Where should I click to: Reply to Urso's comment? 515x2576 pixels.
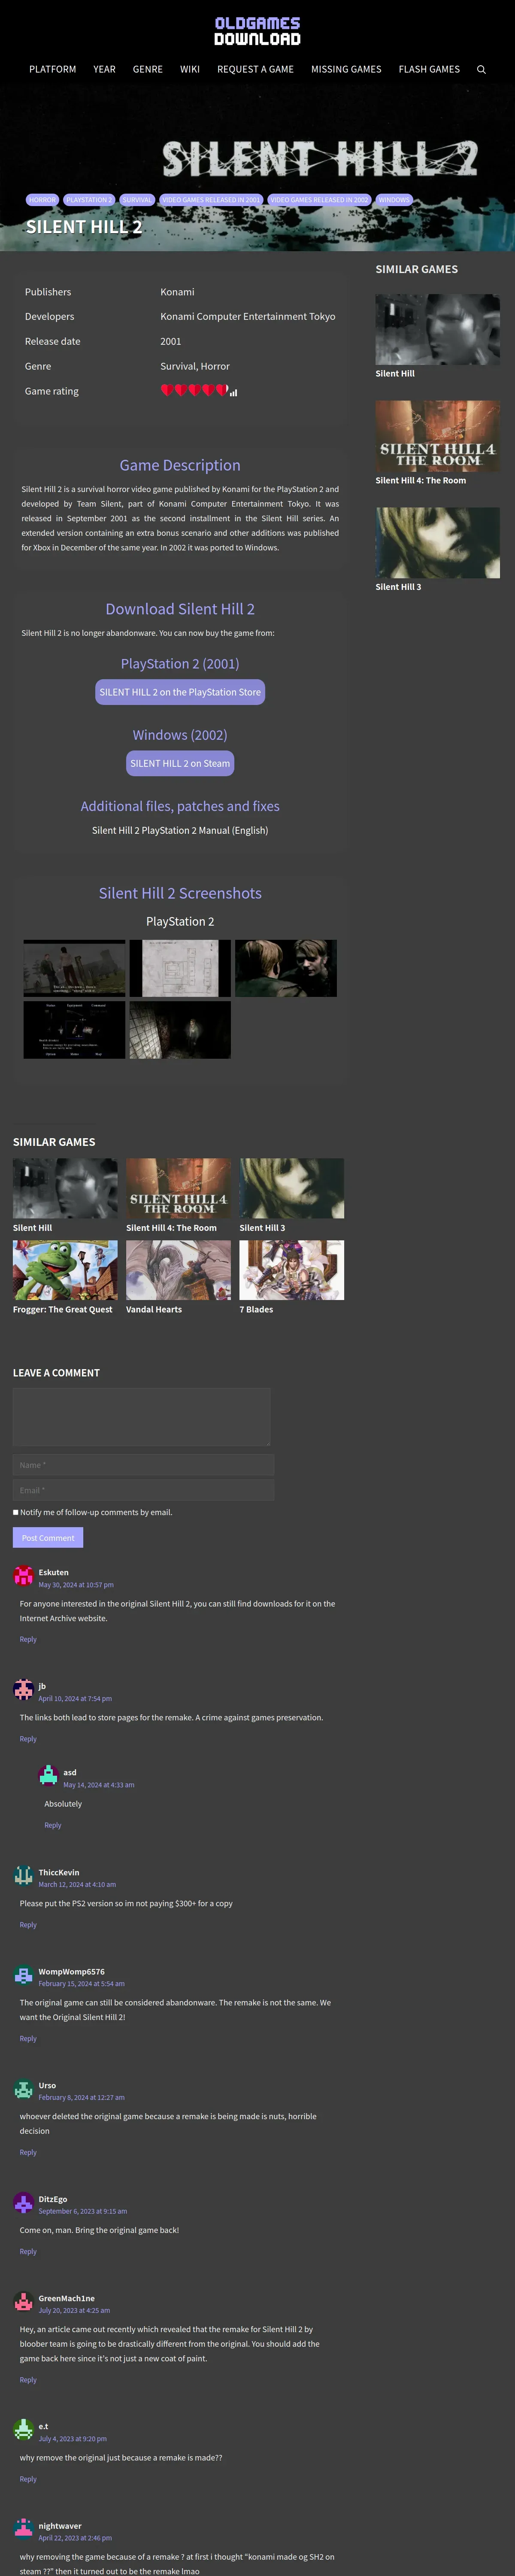pos(28,2152)
